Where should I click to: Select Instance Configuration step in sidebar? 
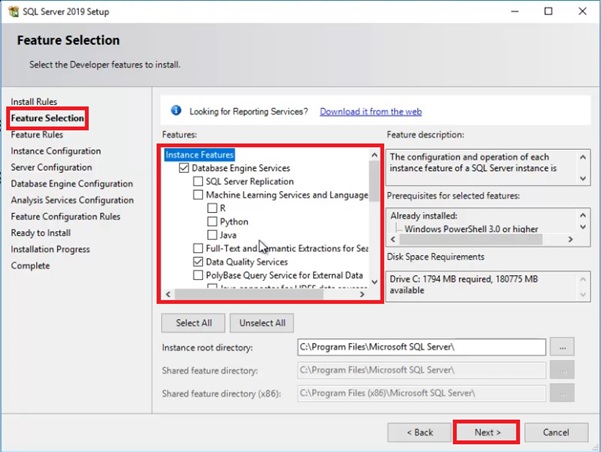pyautogui.click(x=56, y=151)
